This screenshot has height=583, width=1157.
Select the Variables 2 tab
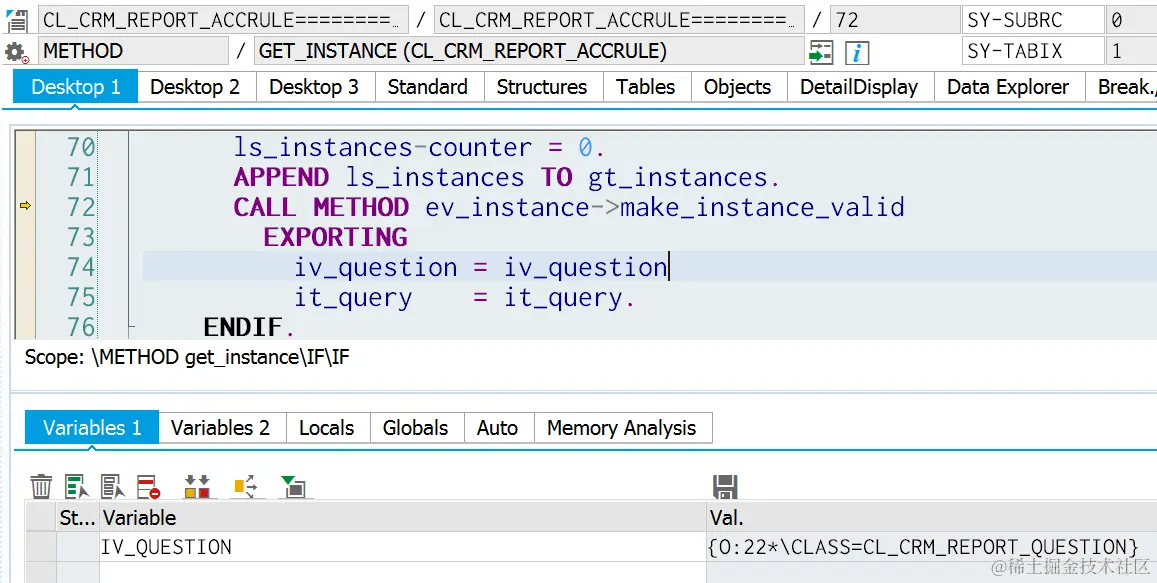(x=221, y=428)
